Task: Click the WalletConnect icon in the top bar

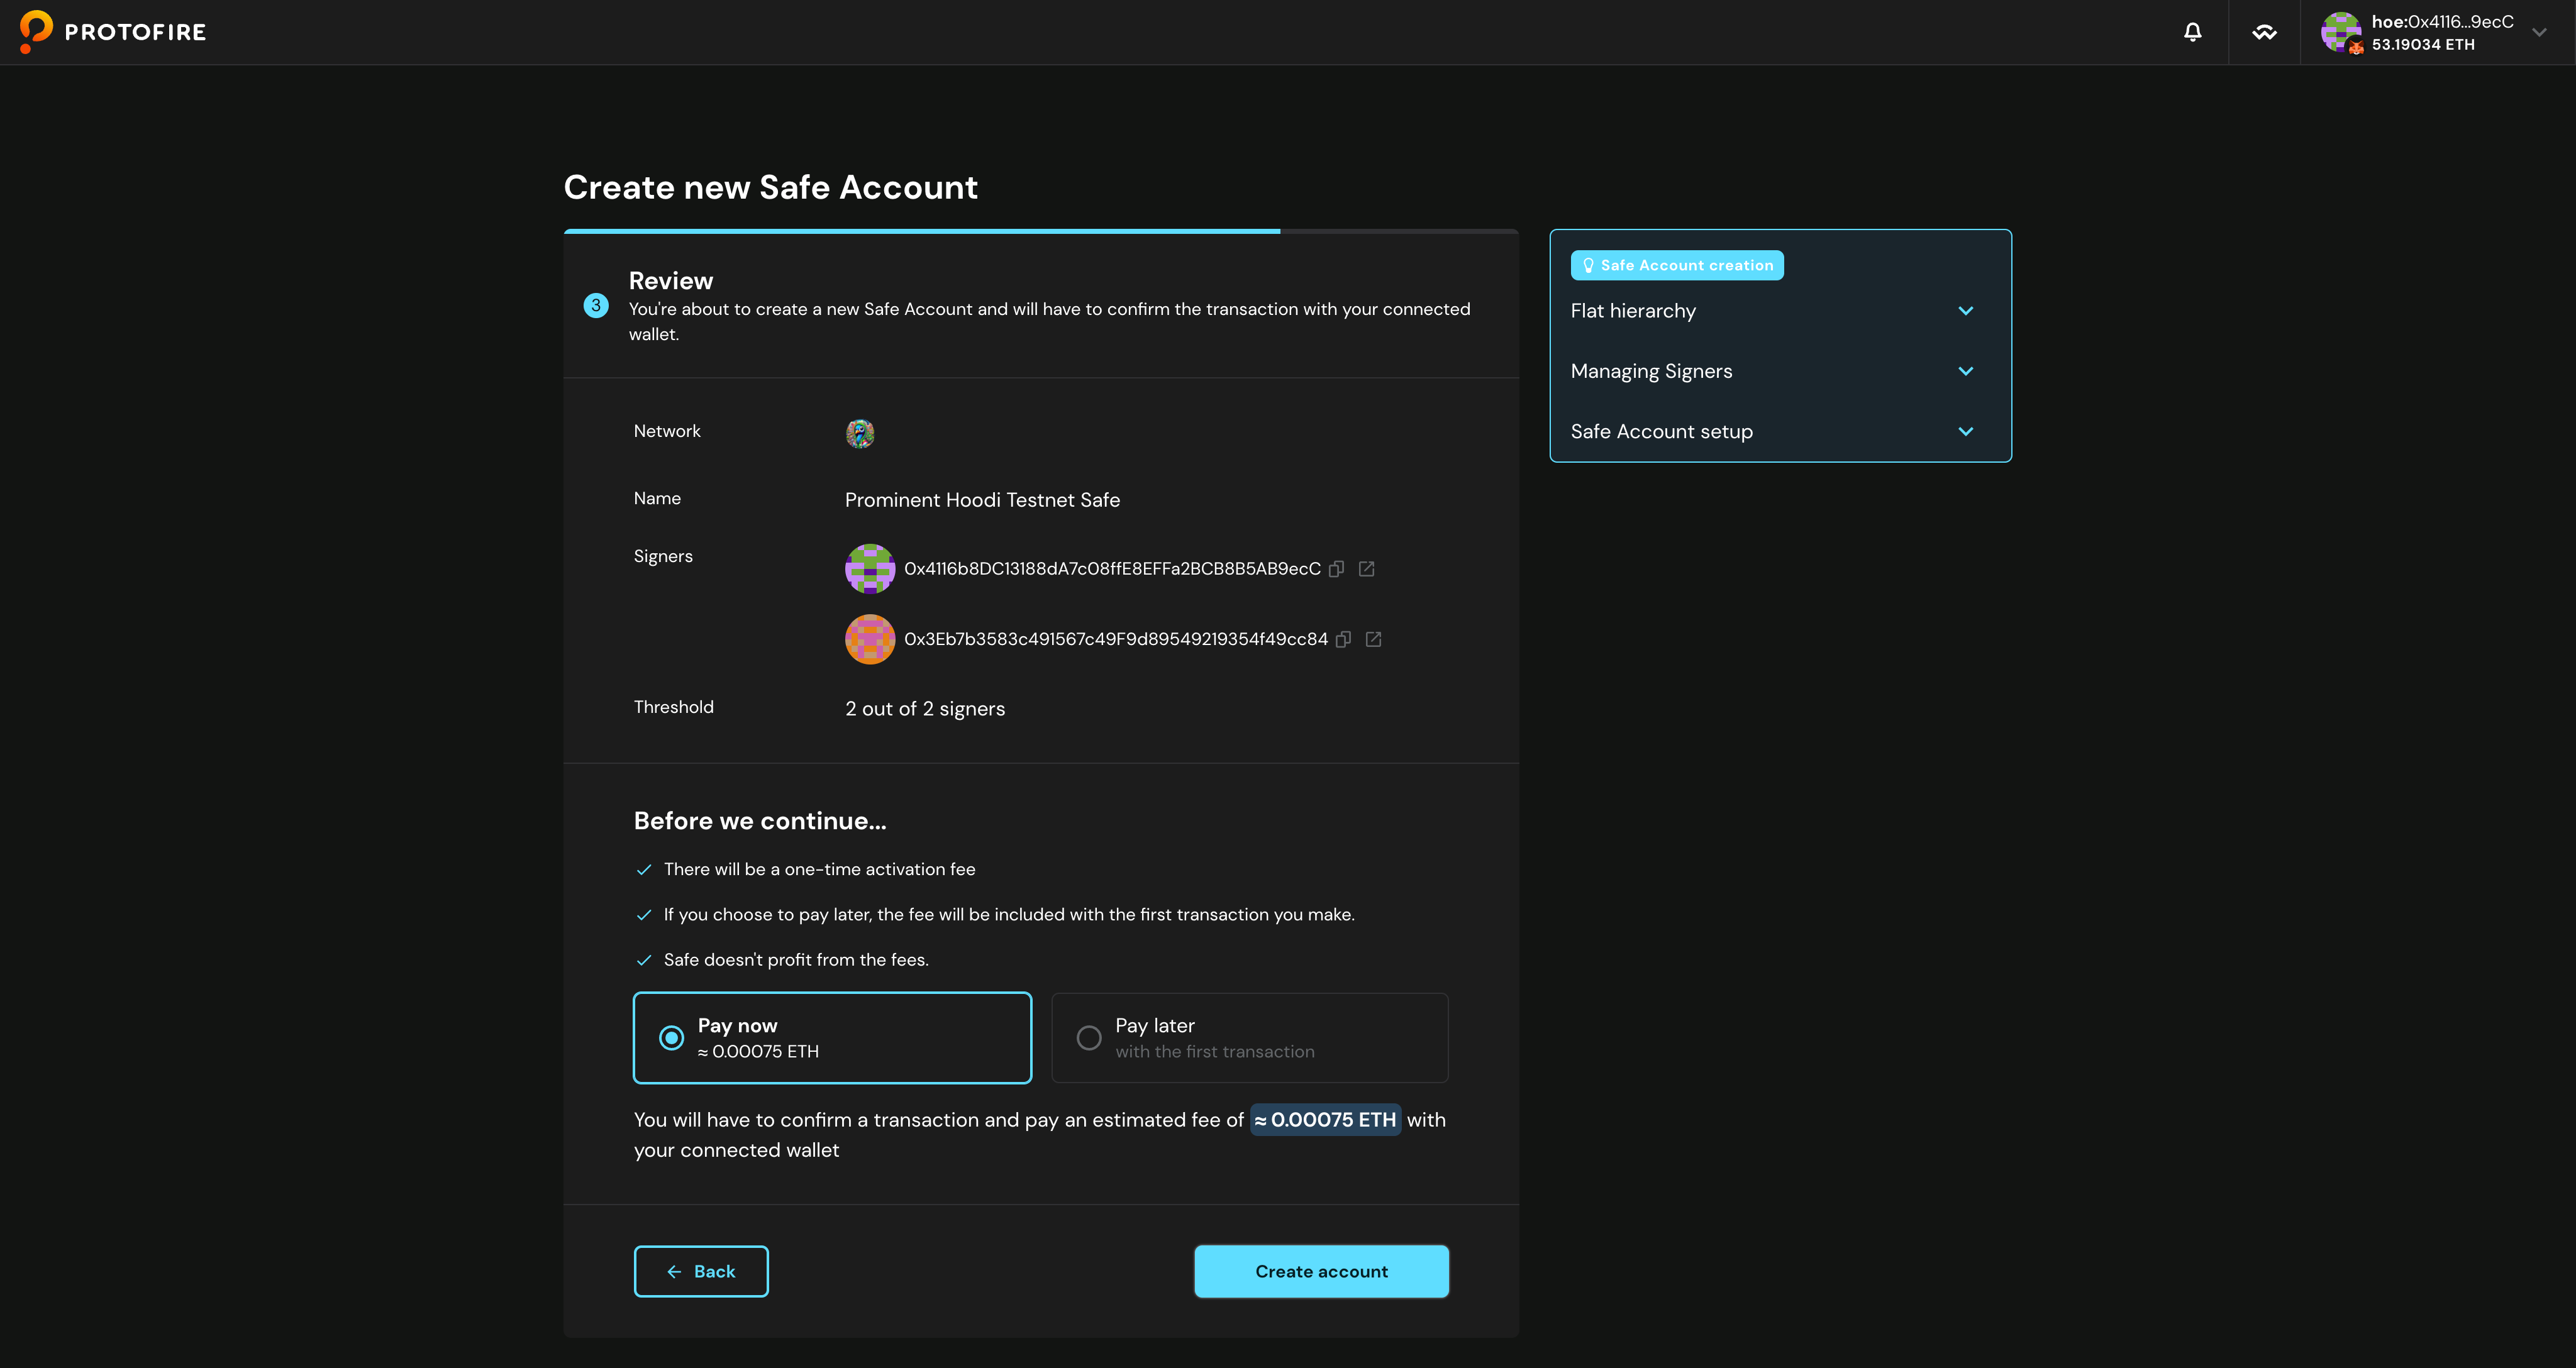Action: point(2265,32)
